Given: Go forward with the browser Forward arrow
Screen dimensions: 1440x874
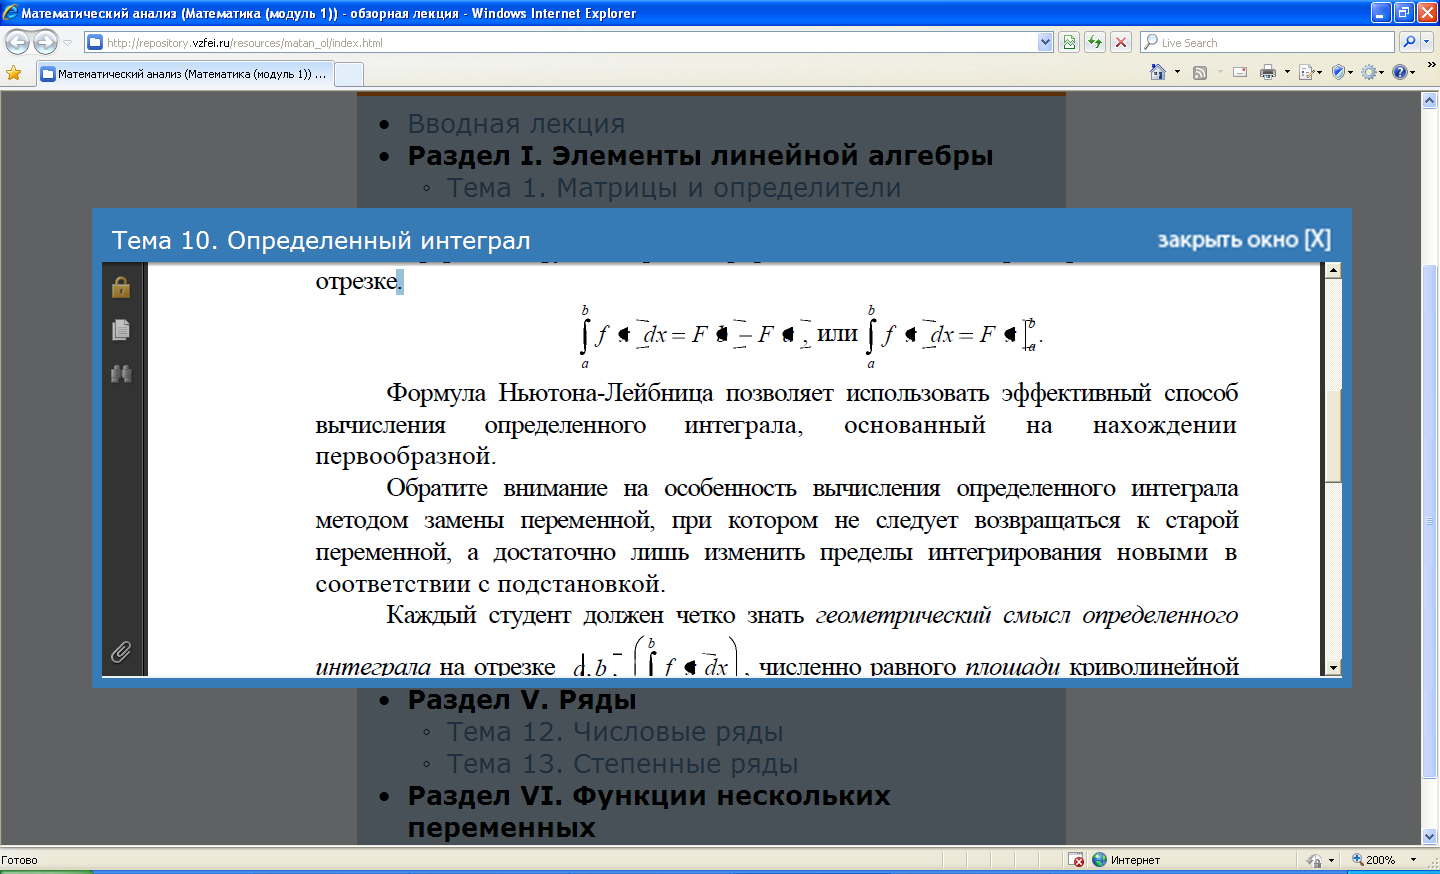Looking at the screenshot, I should click(x=45, y=42).
